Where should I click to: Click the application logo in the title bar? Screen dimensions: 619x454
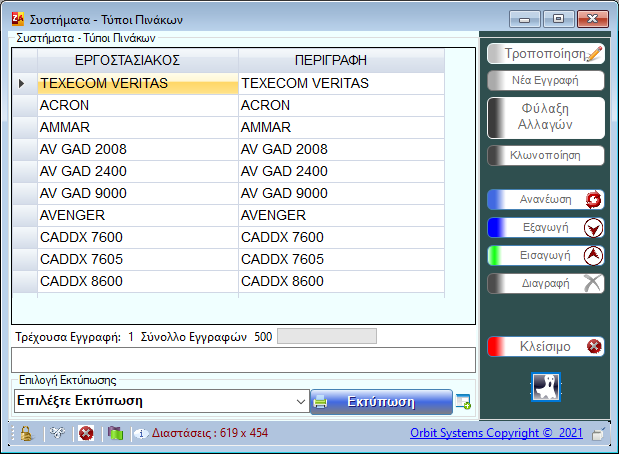pos(18,19)
